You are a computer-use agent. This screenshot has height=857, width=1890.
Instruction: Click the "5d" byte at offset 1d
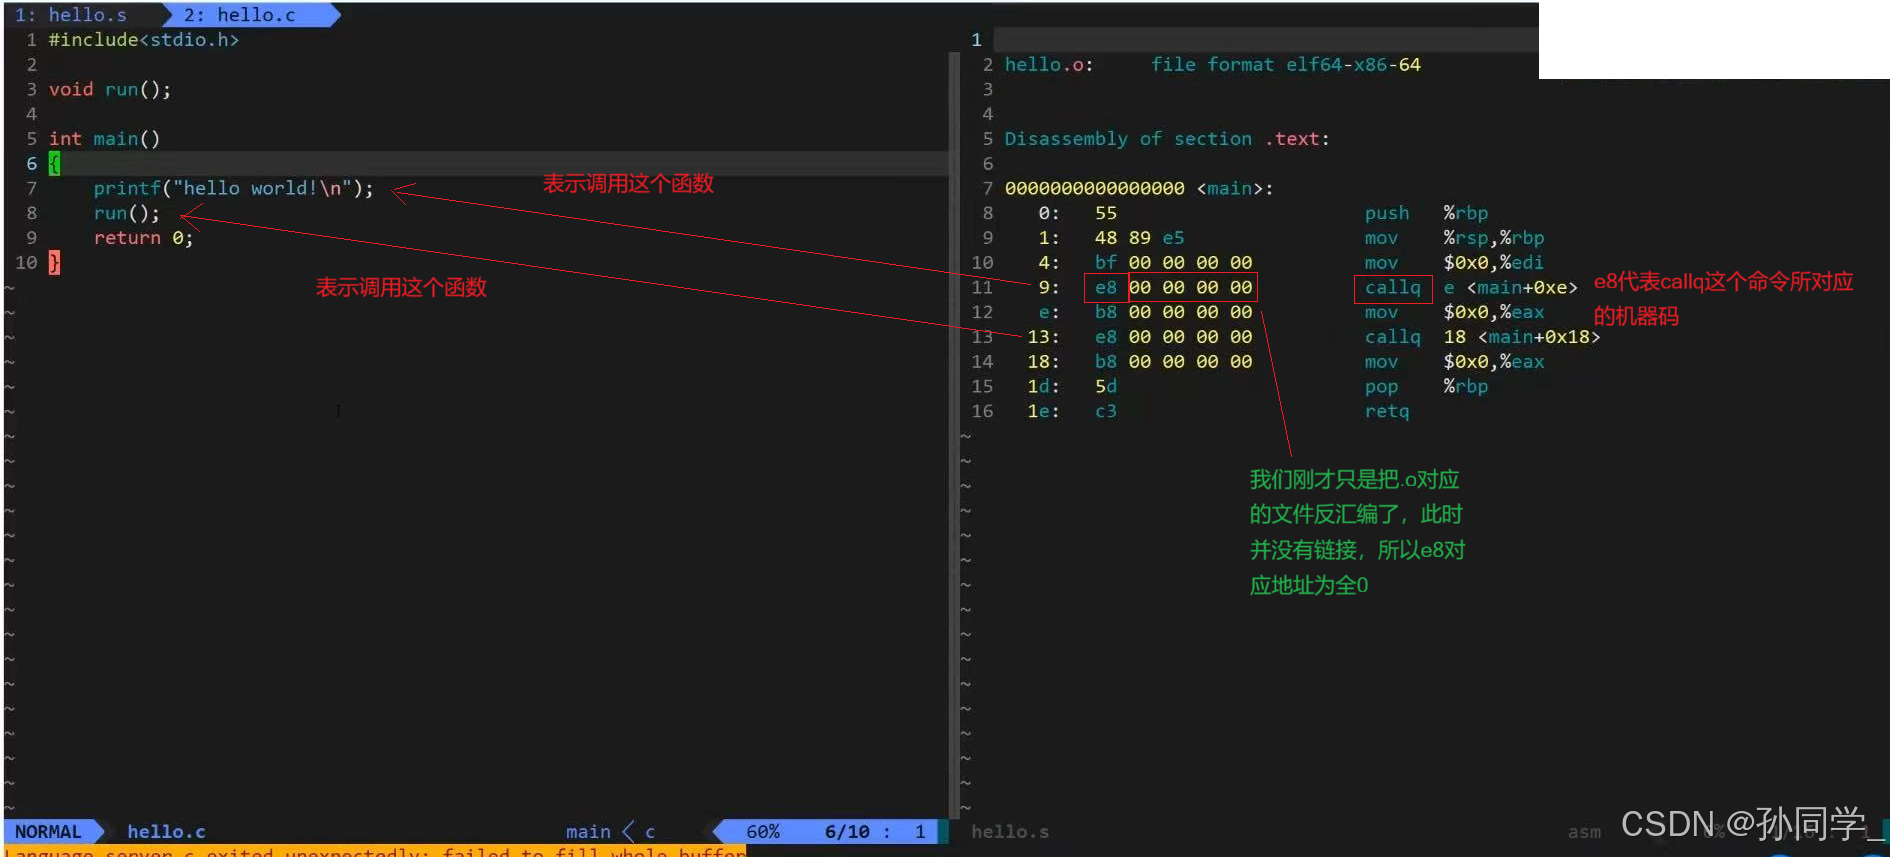click(1105, 387)
